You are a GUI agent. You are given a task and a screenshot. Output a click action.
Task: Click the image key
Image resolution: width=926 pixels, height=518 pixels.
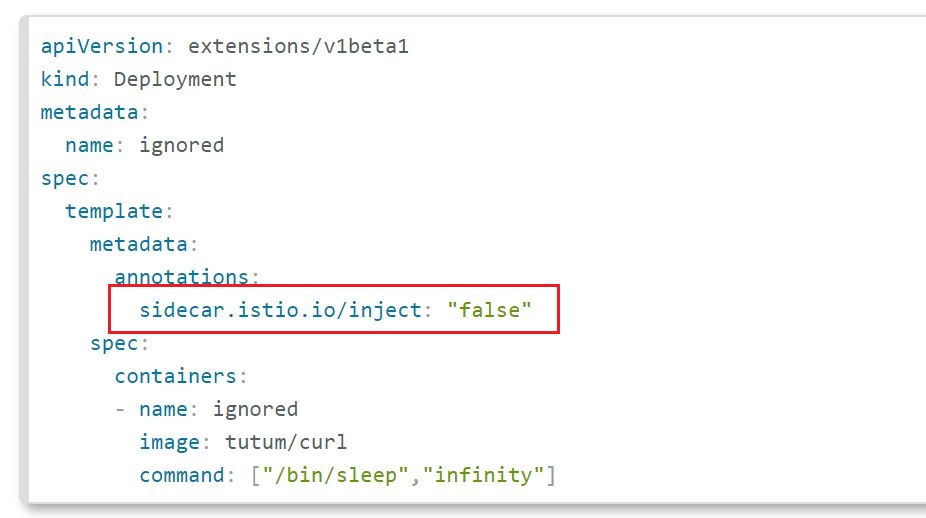click(168, 442)
